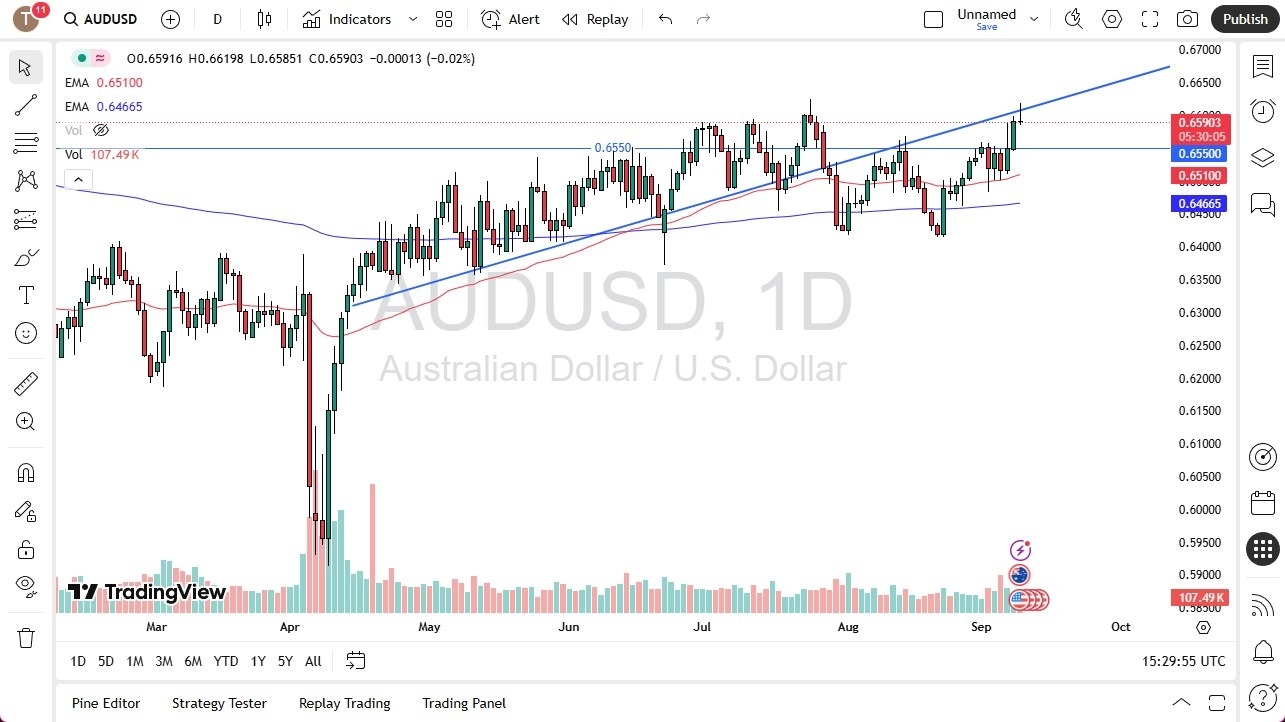This screenshot has width=1285, height=722.
Task: Select the Trend Line drawing tool
Action: click(25, 105)
